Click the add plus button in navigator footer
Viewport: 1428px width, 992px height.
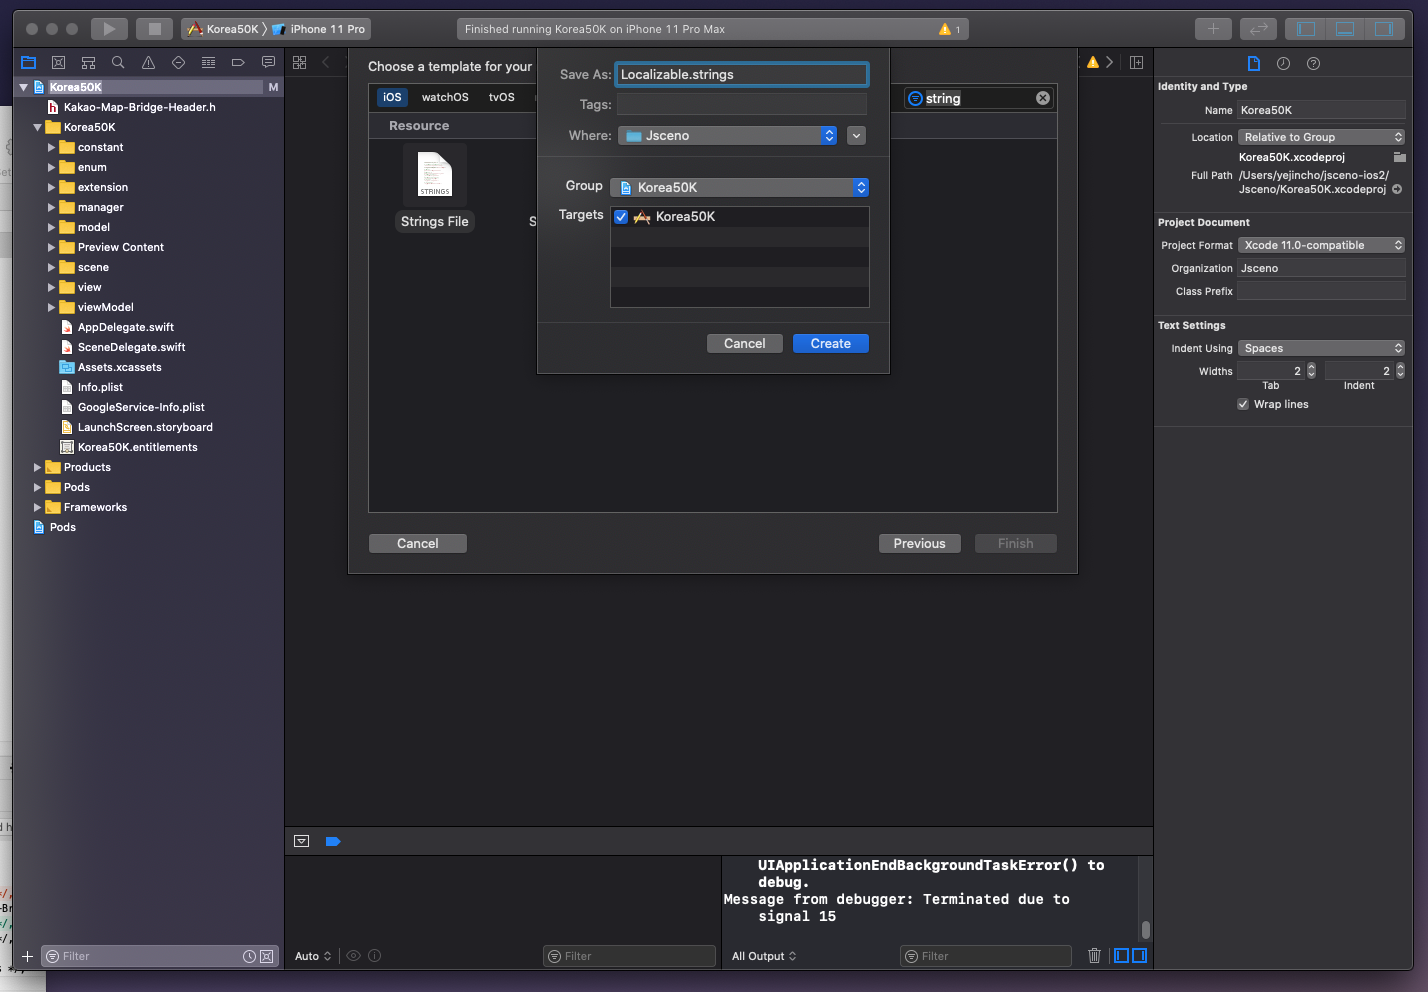[27, 956]
